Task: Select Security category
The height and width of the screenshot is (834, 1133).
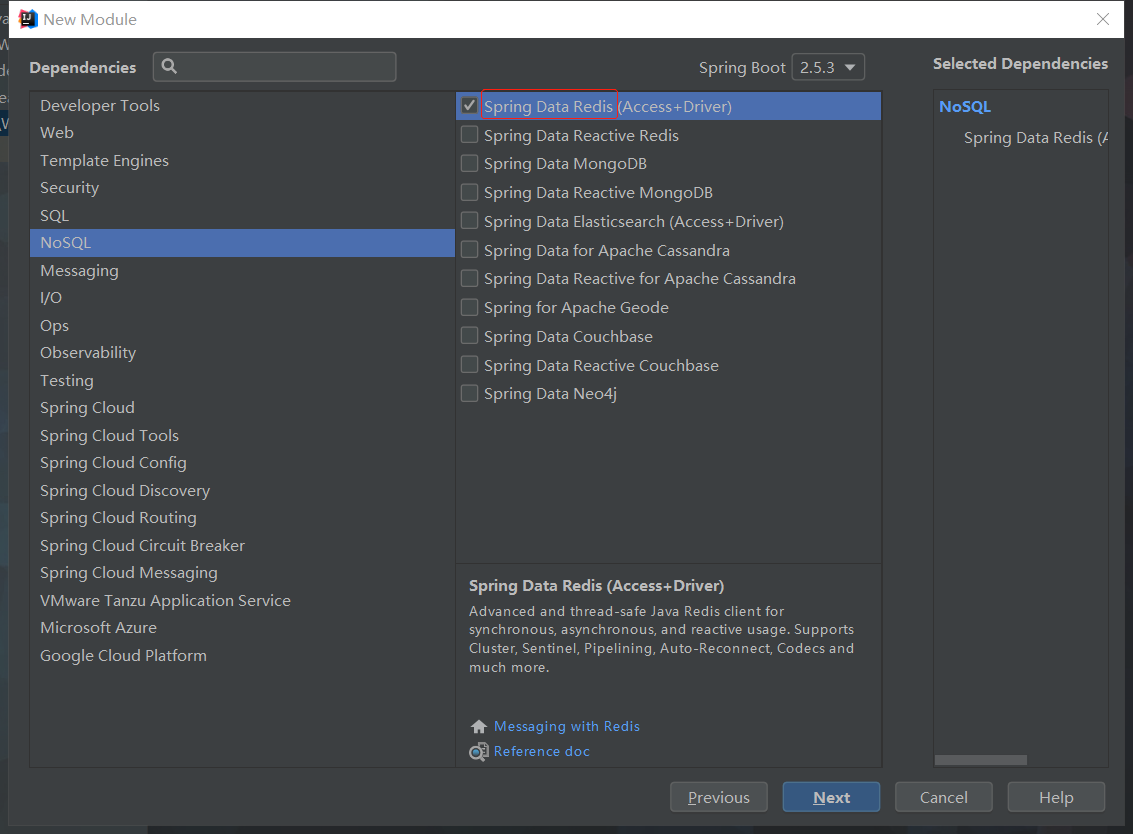Action: click(x=242, y=188)
